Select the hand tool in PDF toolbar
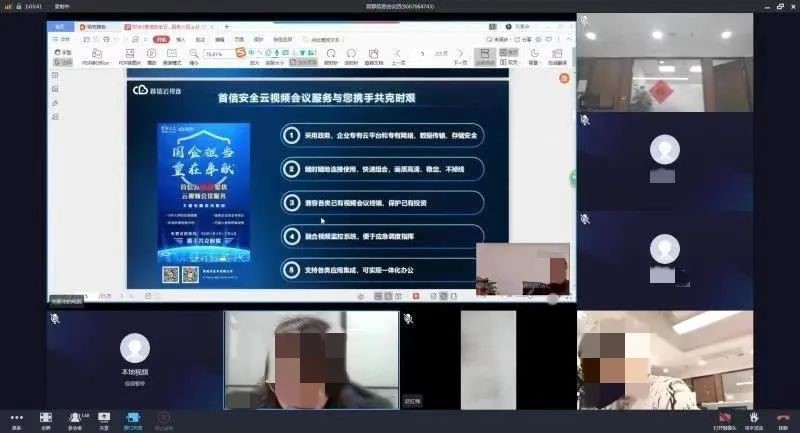800x433 pixels. click(x=63, y=52)
